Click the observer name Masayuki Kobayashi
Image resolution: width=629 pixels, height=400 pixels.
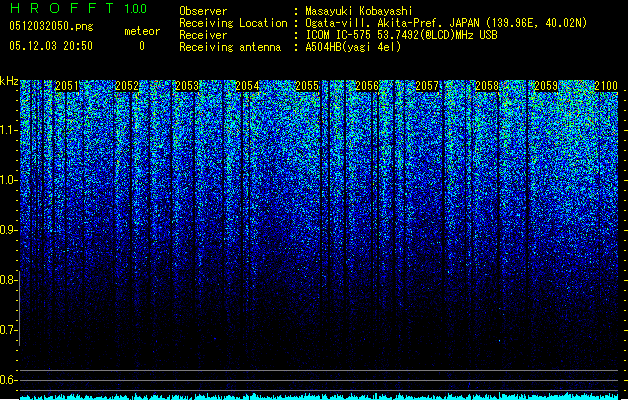click(359, 11)
